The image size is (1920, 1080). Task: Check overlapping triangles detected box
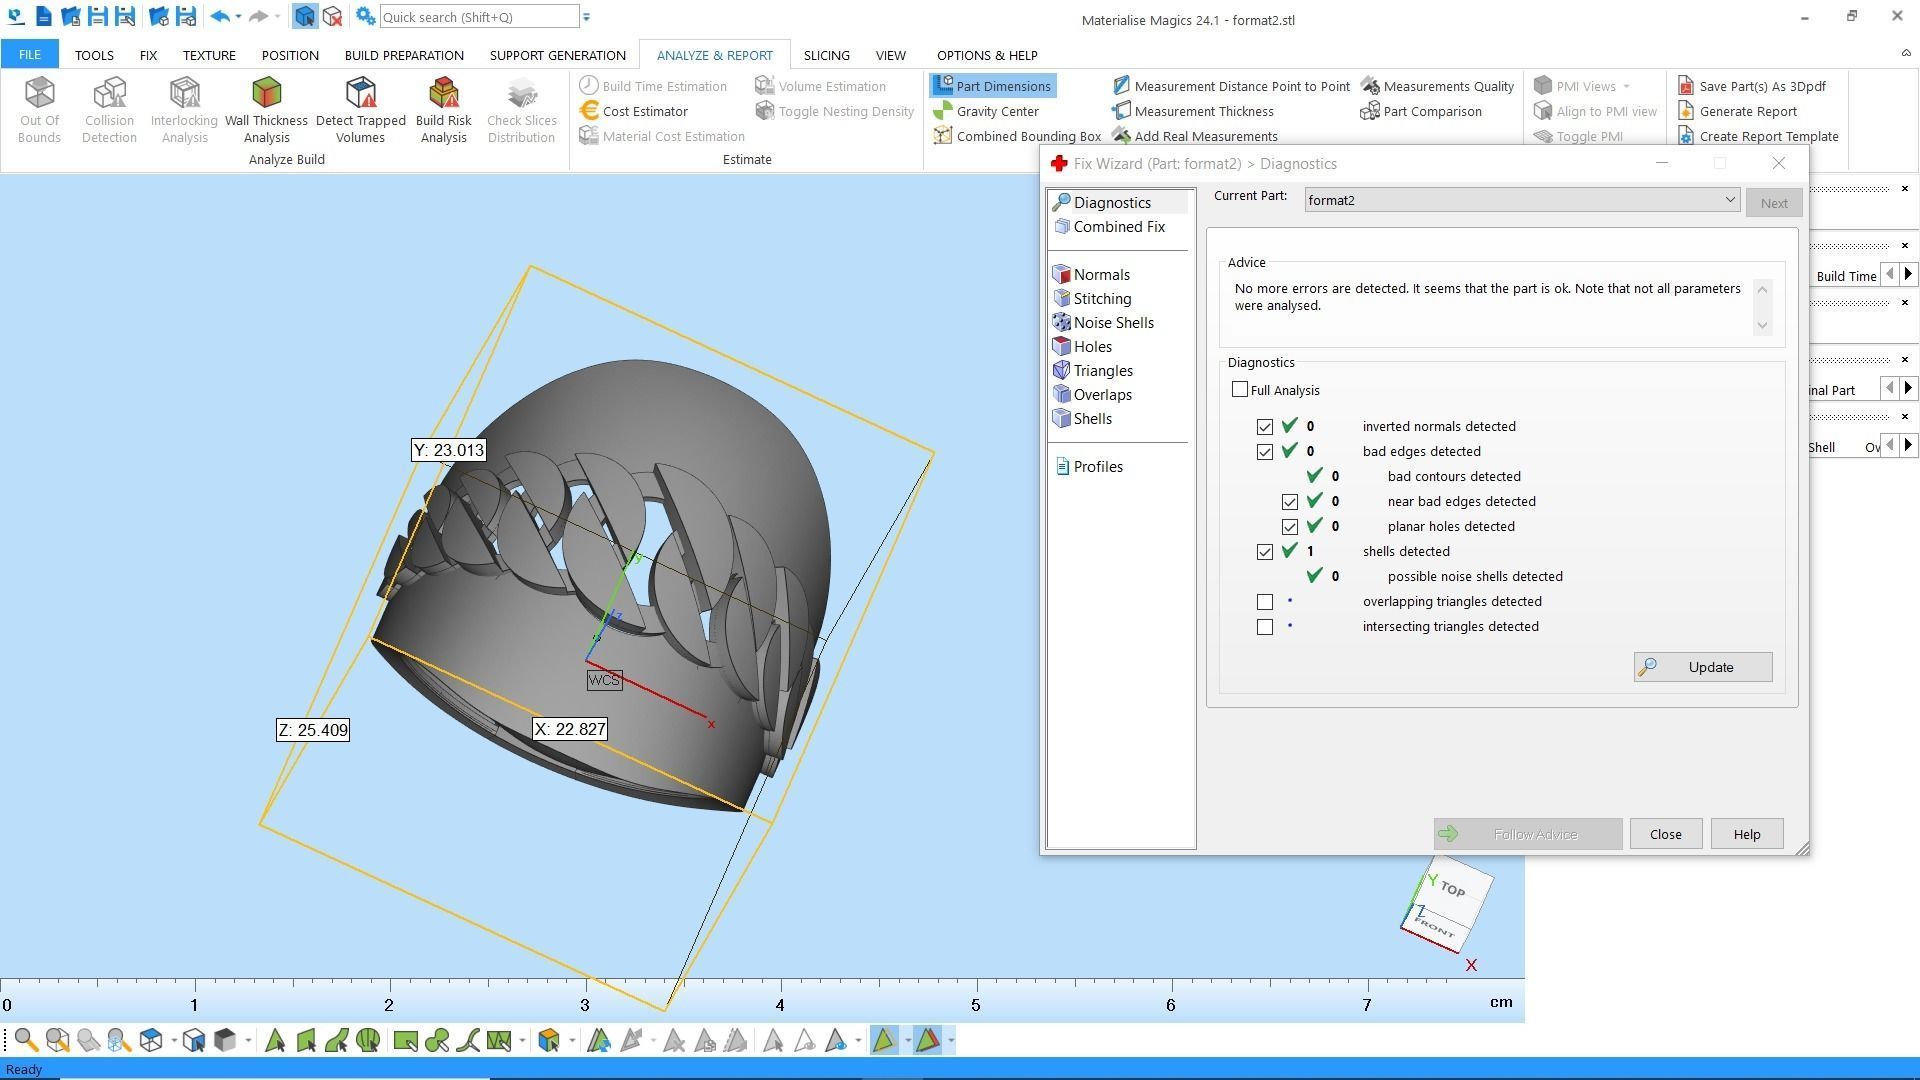[1265, 602]
